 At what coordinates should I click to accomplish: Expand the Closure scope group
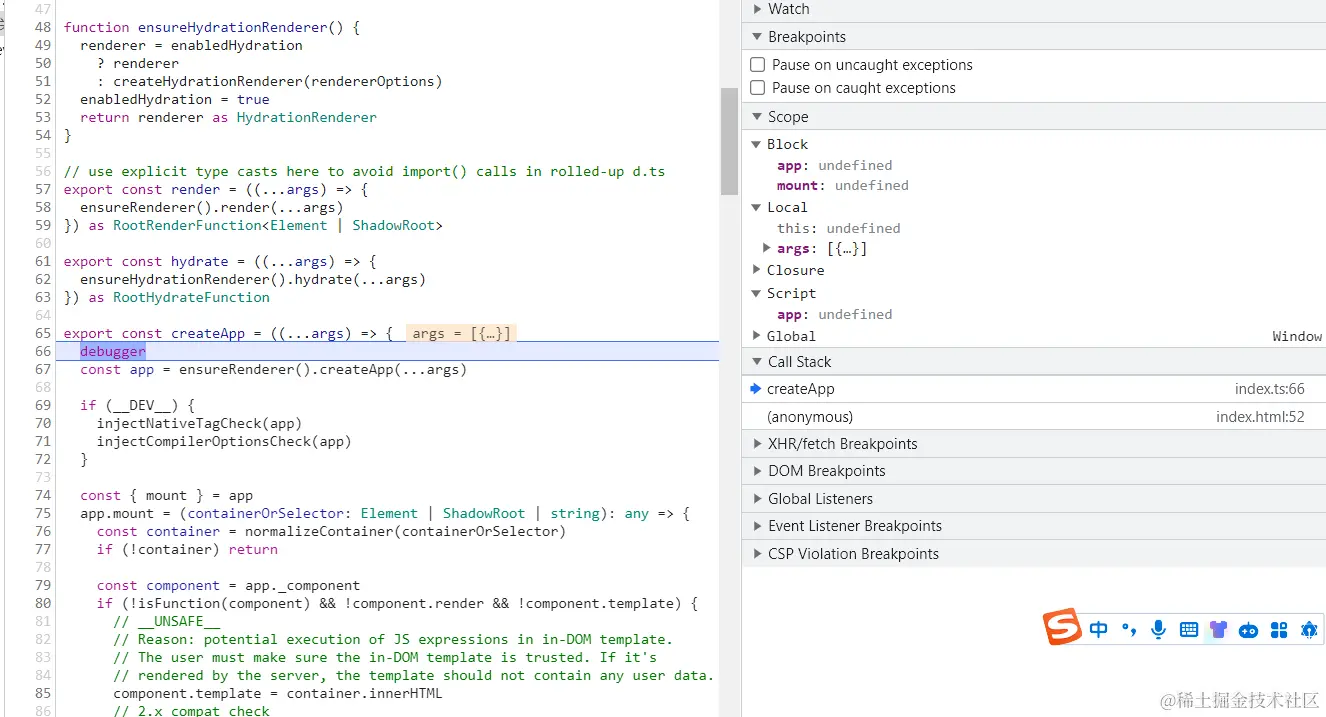[757, 270]
